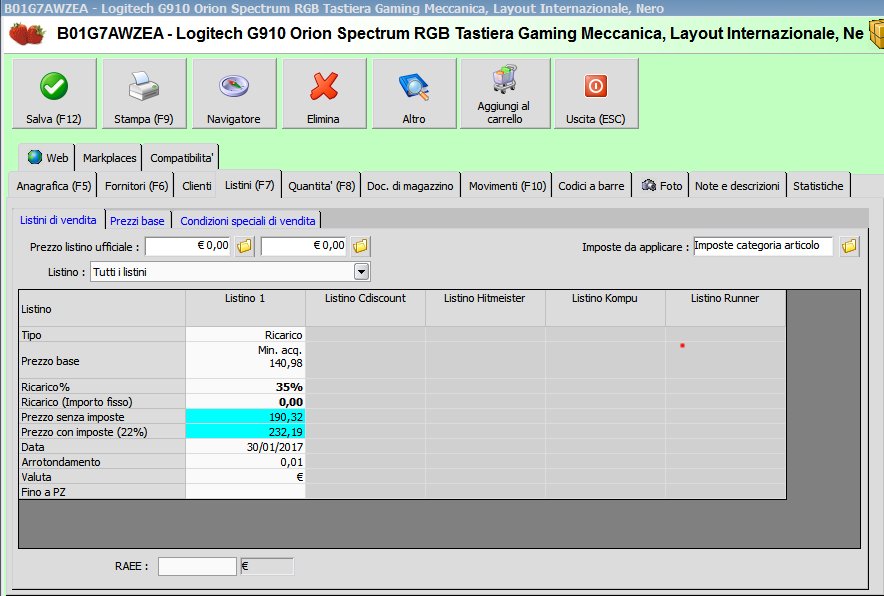The height and width of the screenshot is (596, 884).
Task: Click the Arrotondamento row label
Action: click(x=102, y=462)
